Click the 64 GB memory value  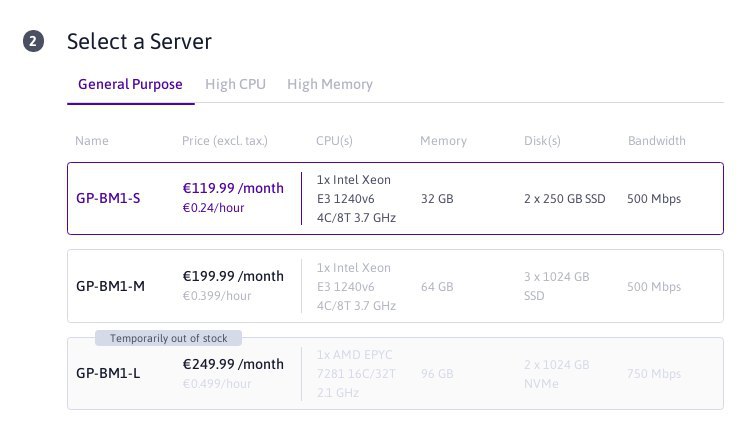[437, 287]
